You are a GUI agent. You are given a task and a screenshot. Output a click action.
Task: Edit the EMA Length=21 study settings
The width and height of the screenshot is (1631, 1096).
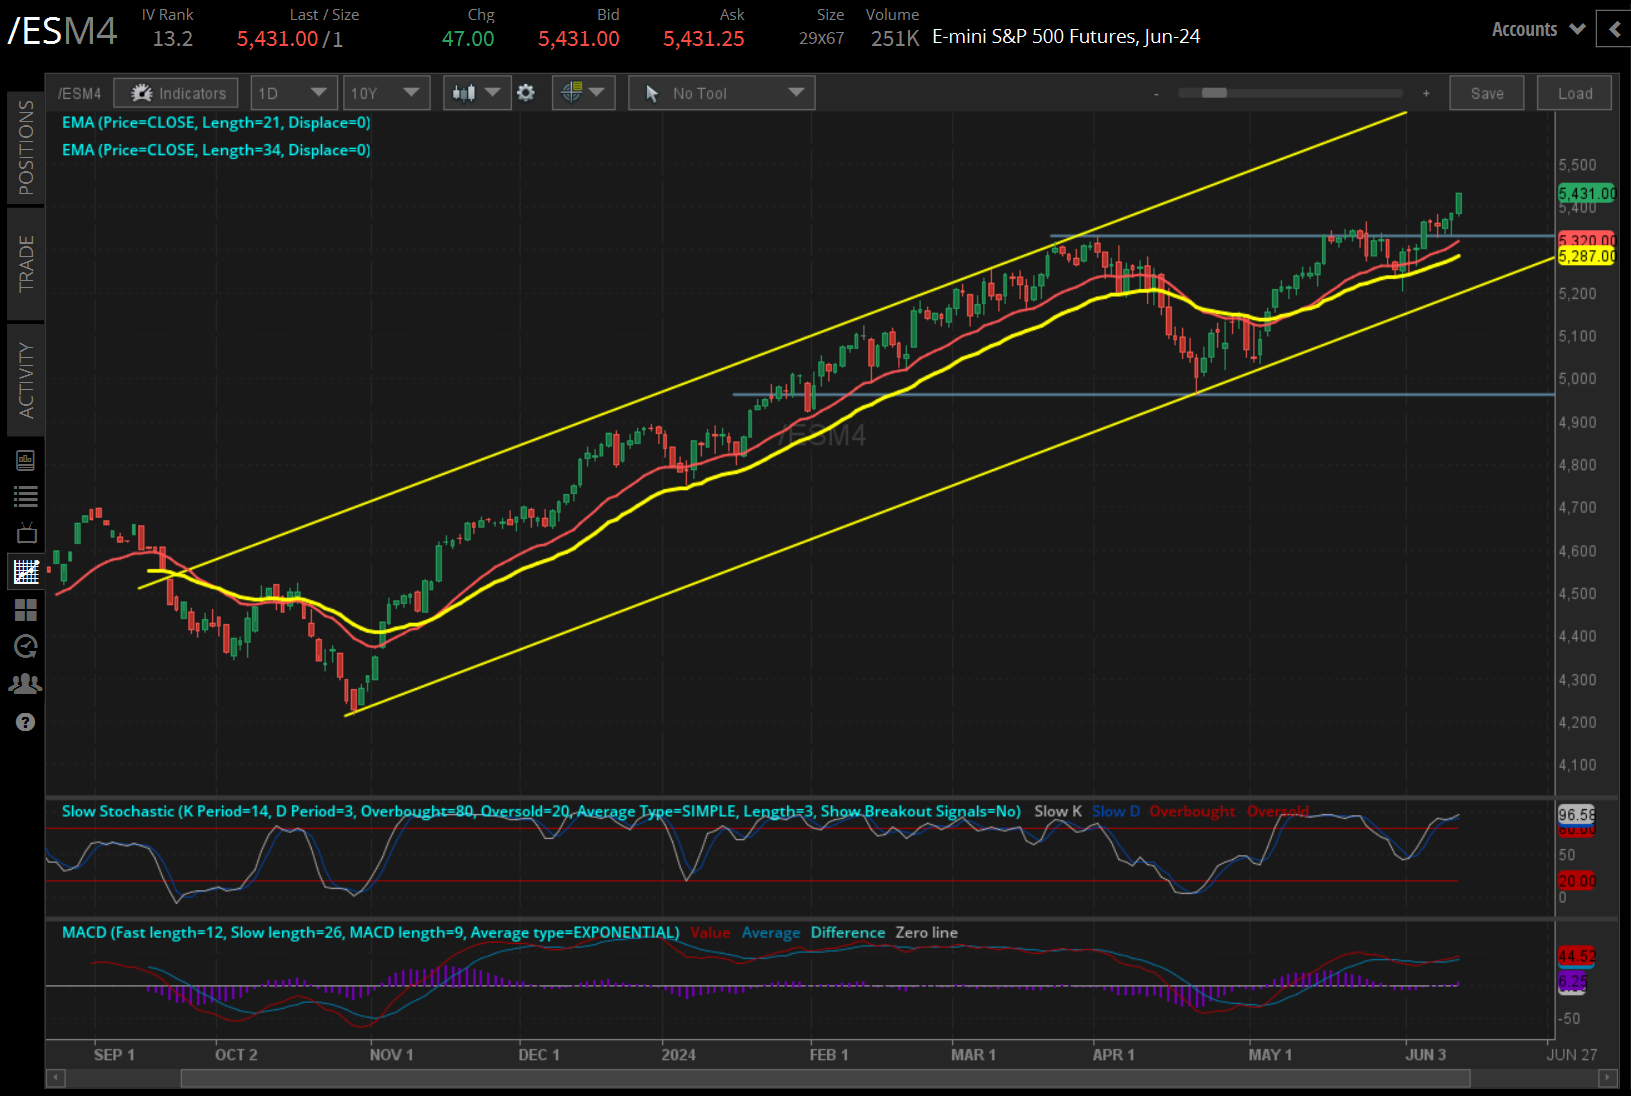216,122
